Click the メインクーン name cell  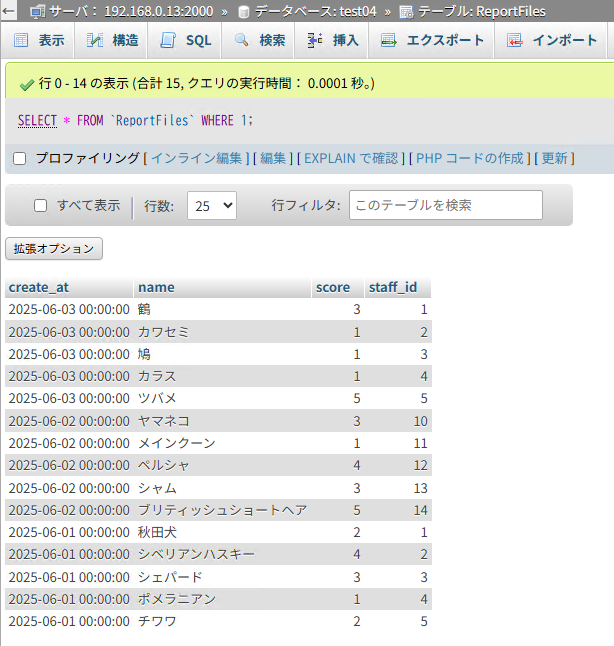point(222,443)
